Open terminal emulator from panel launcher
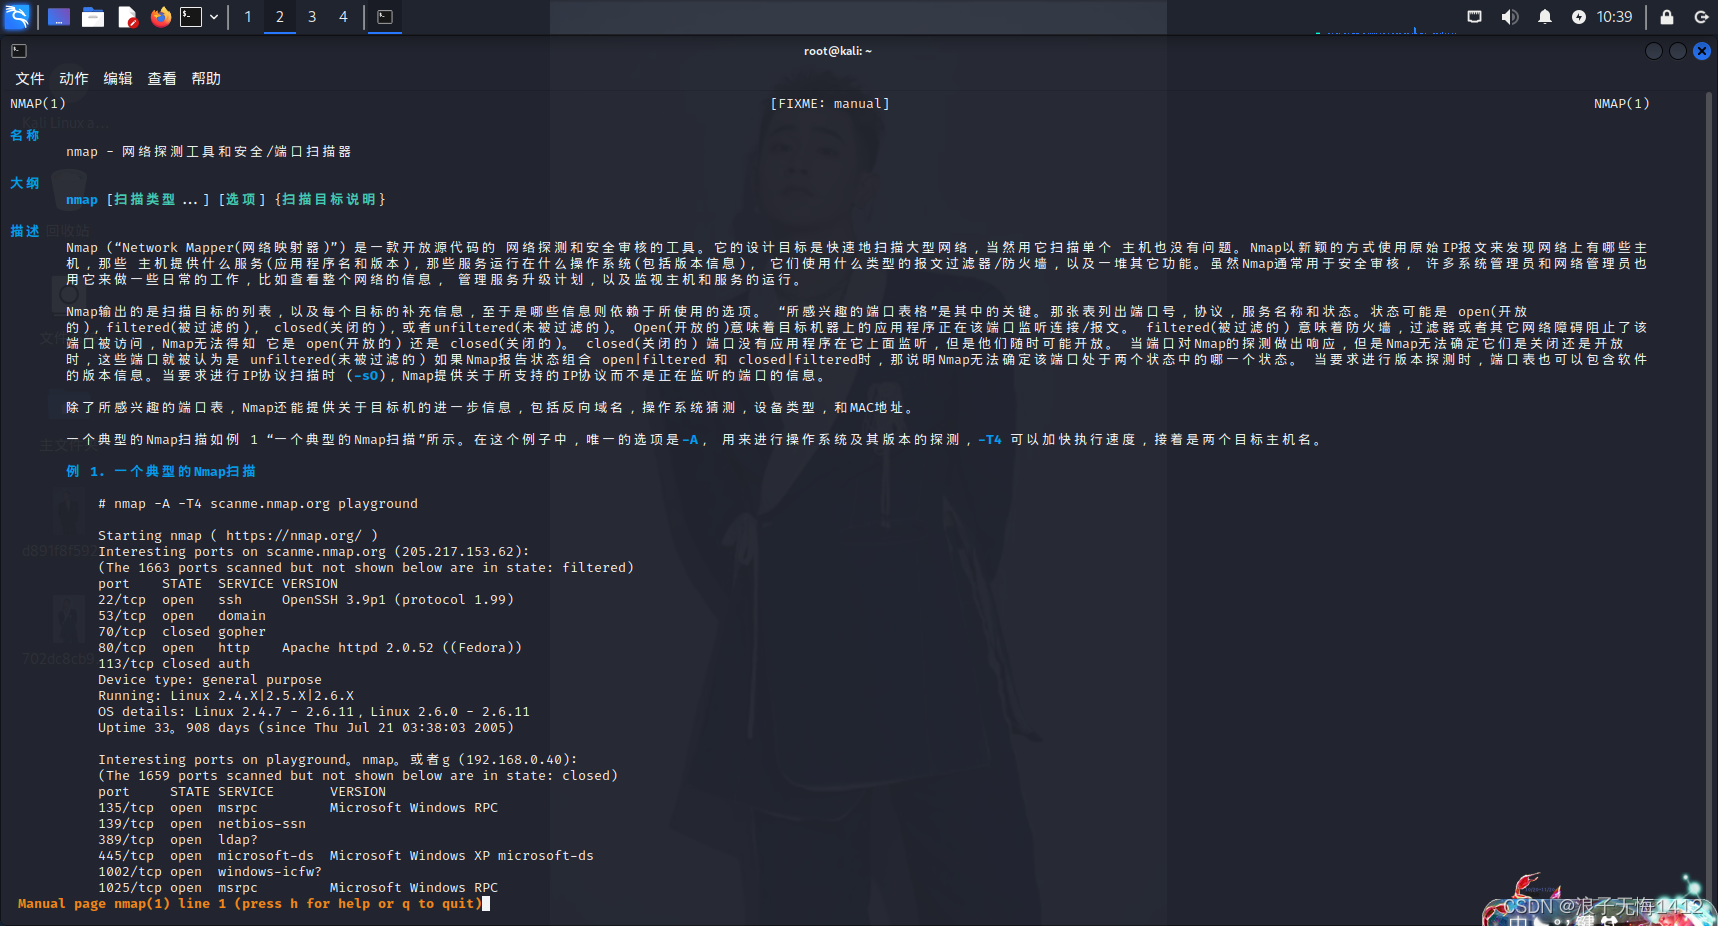1718x926 pixels. coord(191,17)
